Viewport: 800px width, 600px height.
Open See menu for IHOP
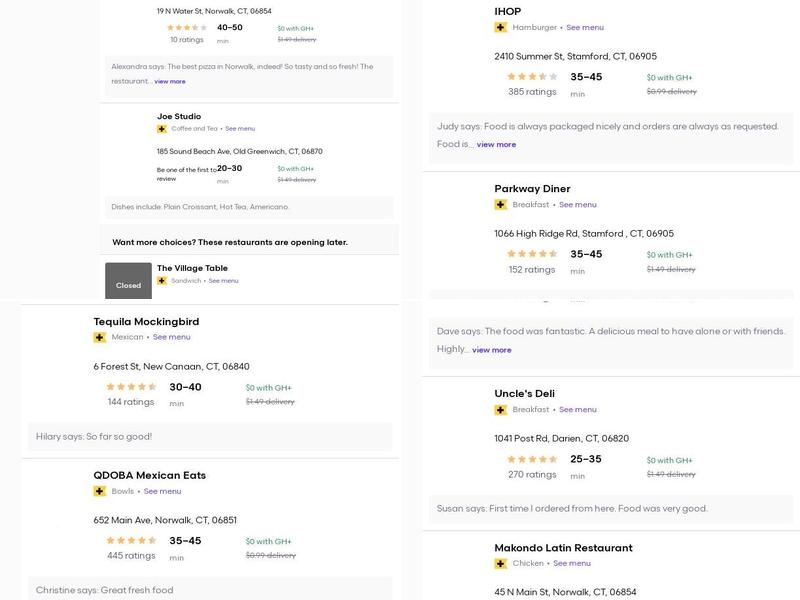pyautogui.click(x=585, y=28)
